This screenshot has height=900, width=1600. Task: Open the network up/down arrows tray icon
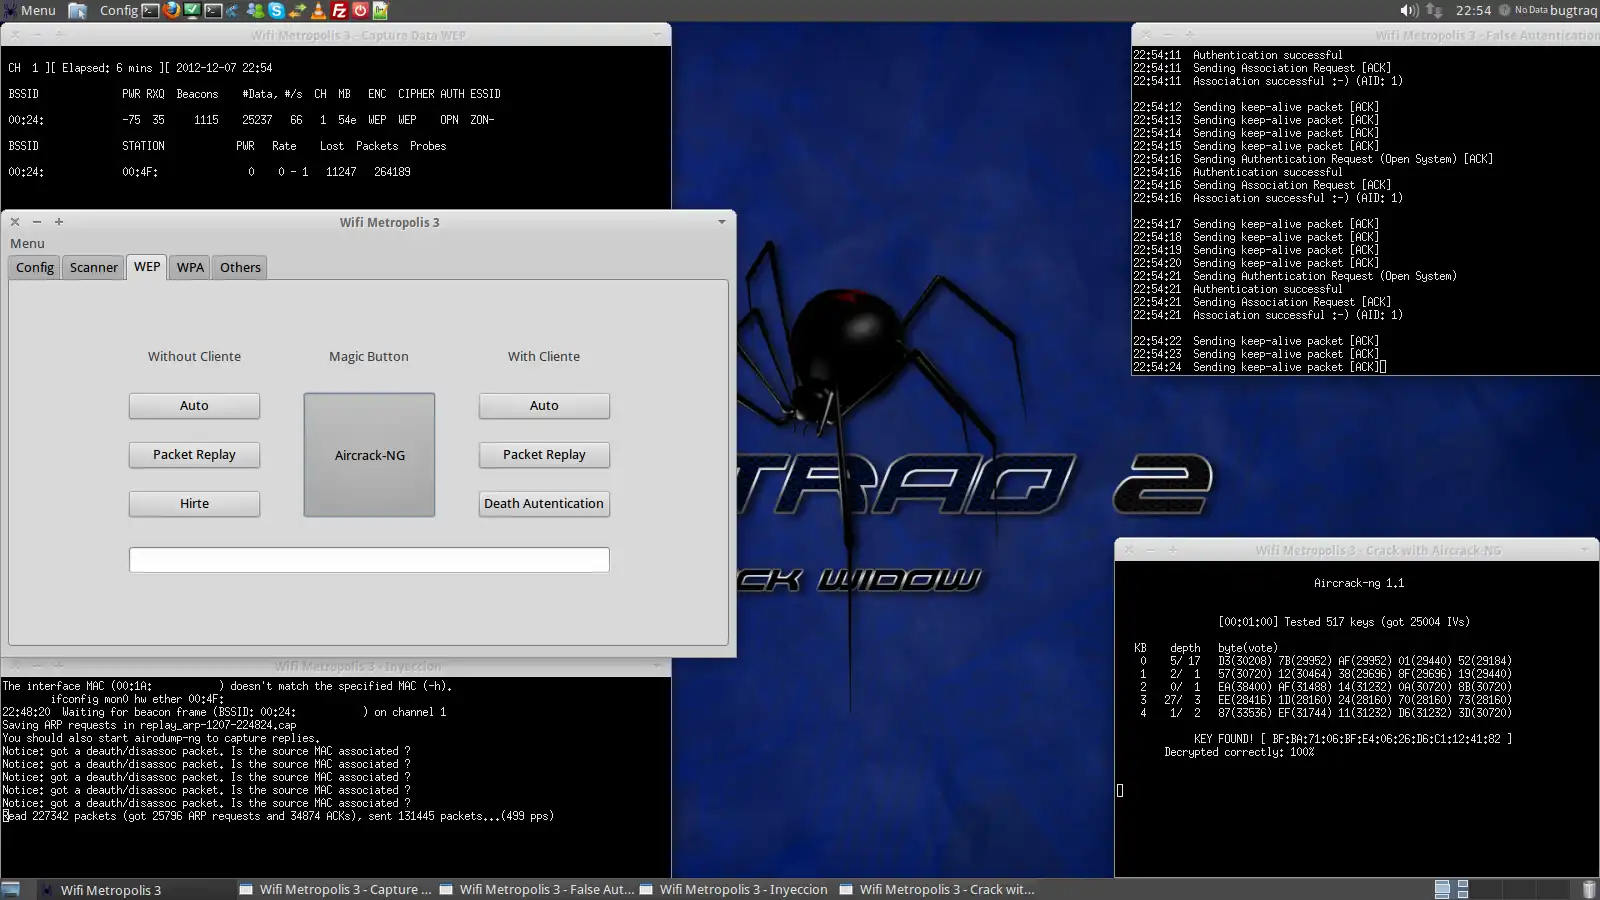1434,10
